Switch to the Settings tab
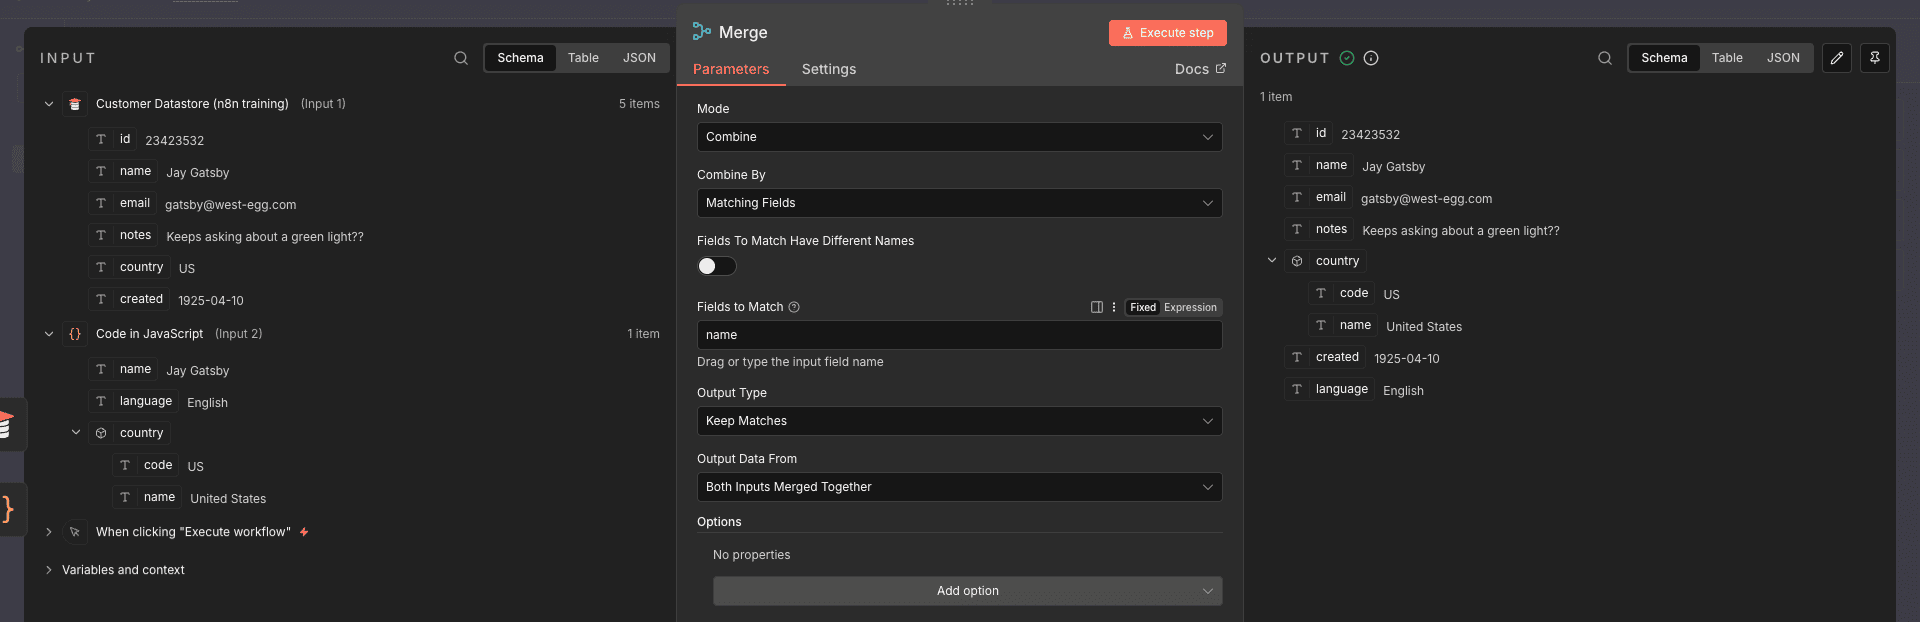The image size is (1920, 622). (829, 69)
